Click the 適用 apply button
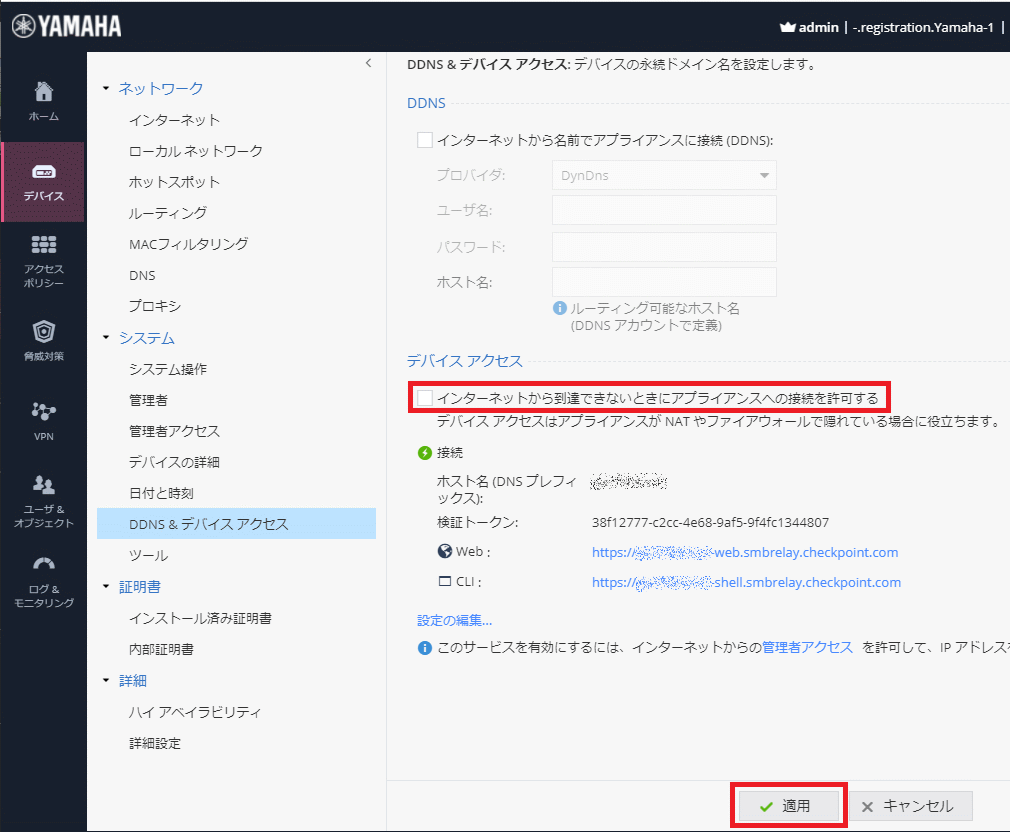1010x832 pixels. pyautogui.click(x=789, y=805)
